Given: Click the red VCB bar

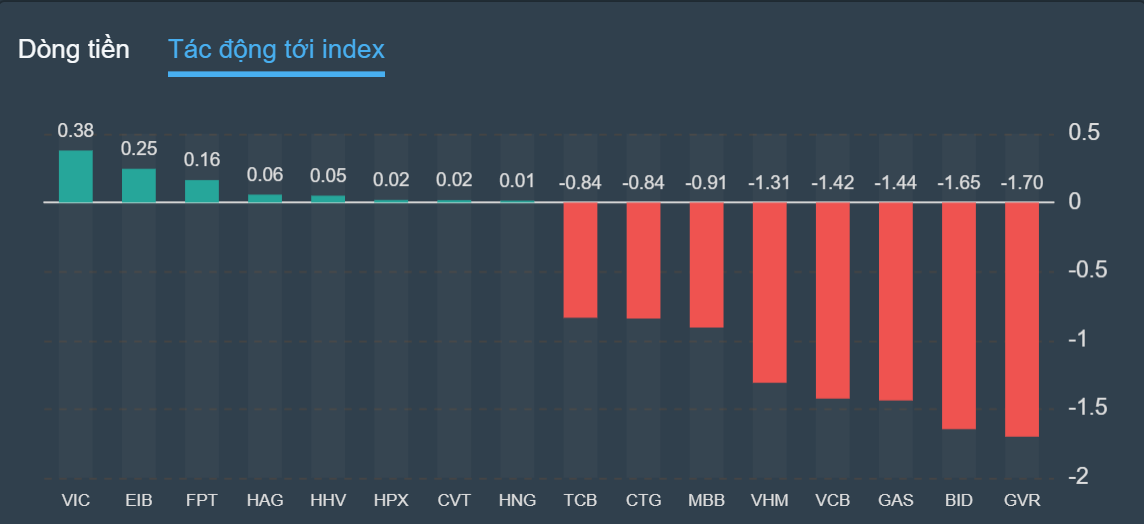Looking at the screenshot, I should click(832, 300).
